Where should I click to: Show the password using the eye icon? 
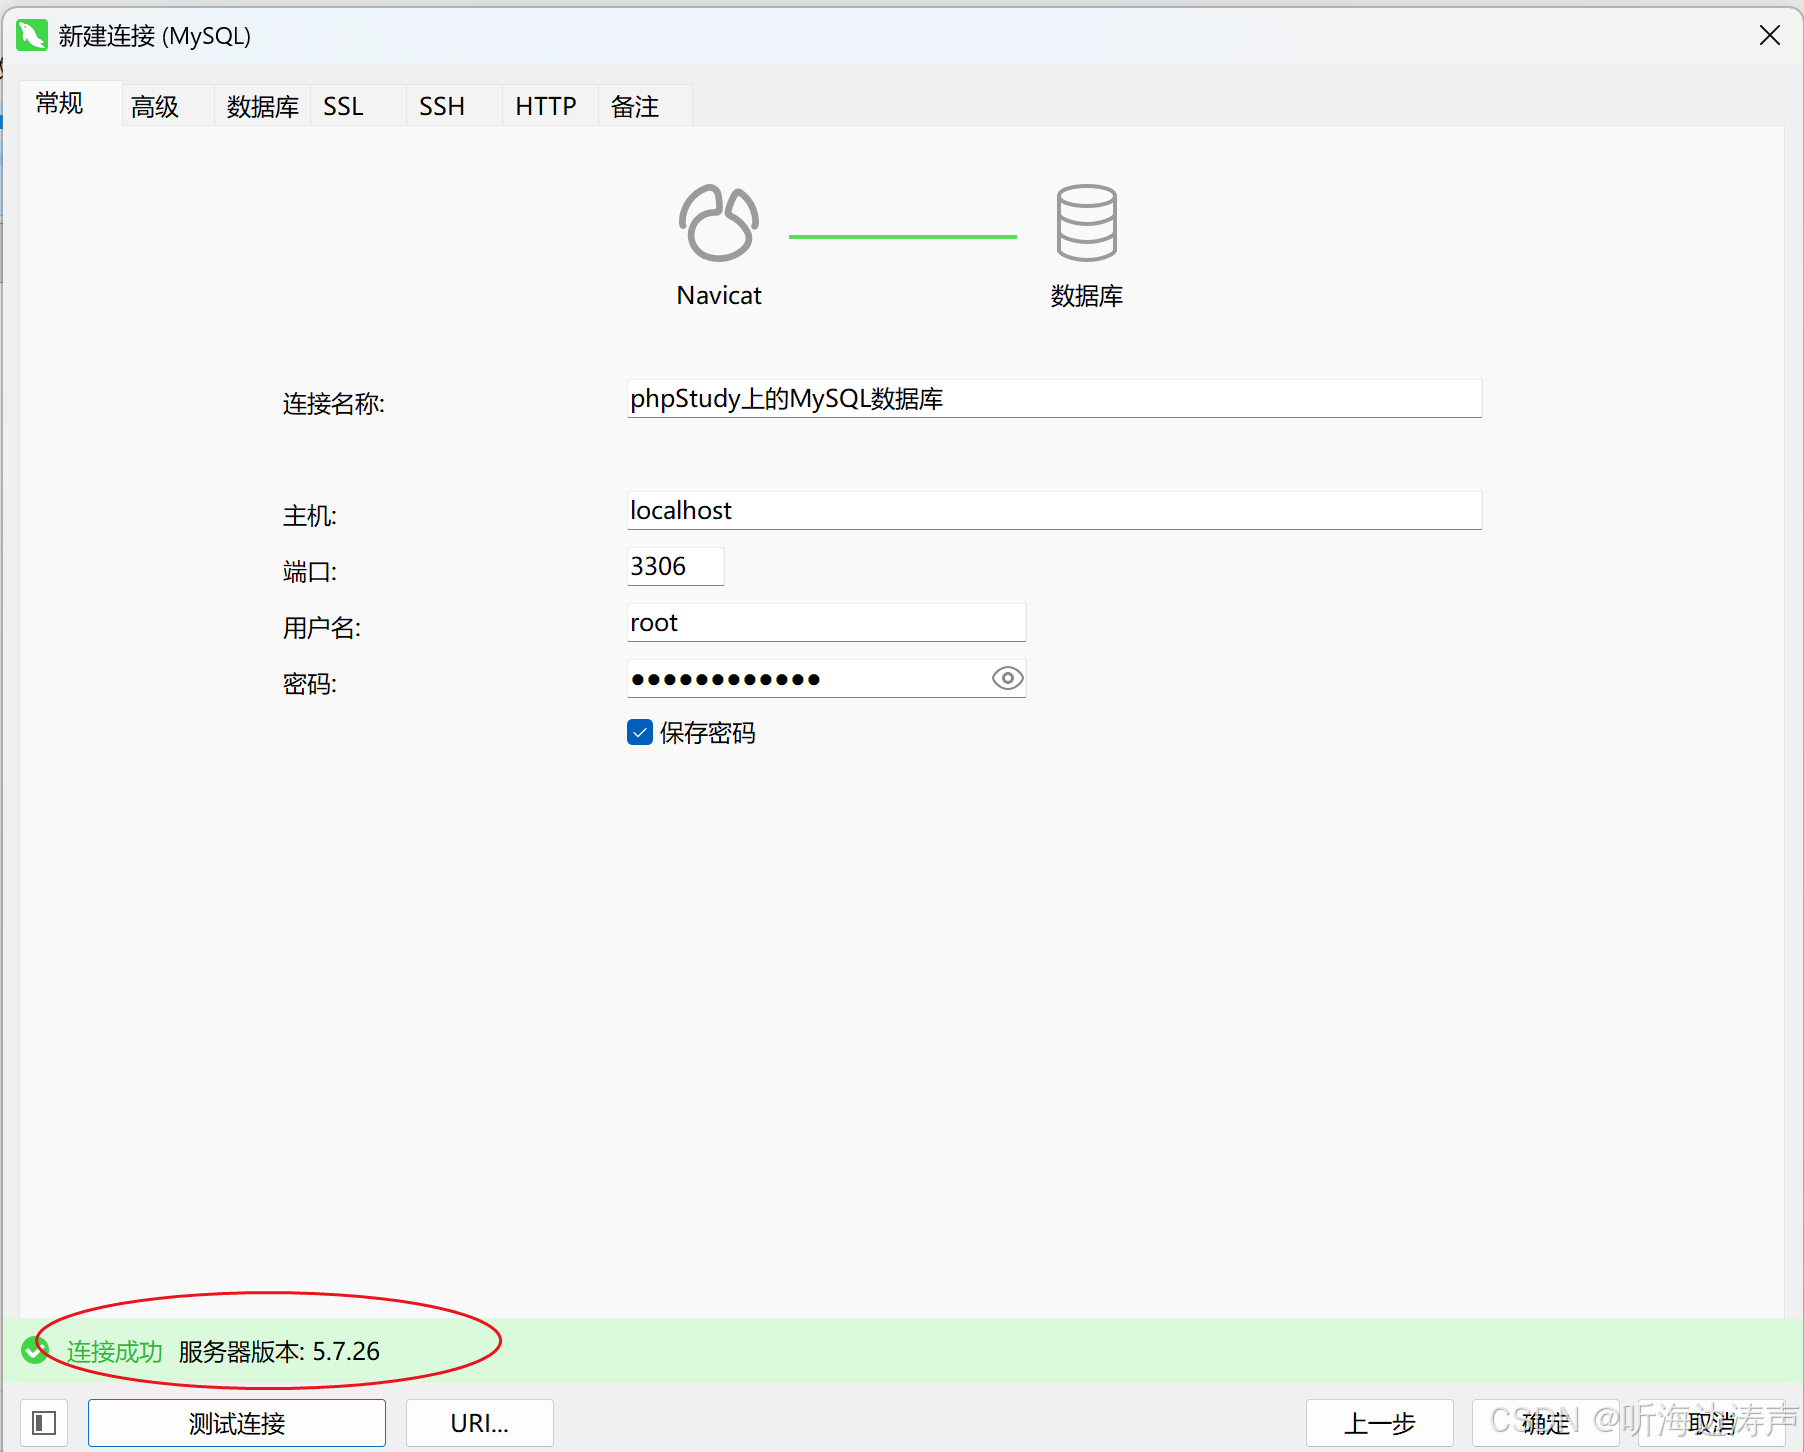click(x=1006, y=678)
